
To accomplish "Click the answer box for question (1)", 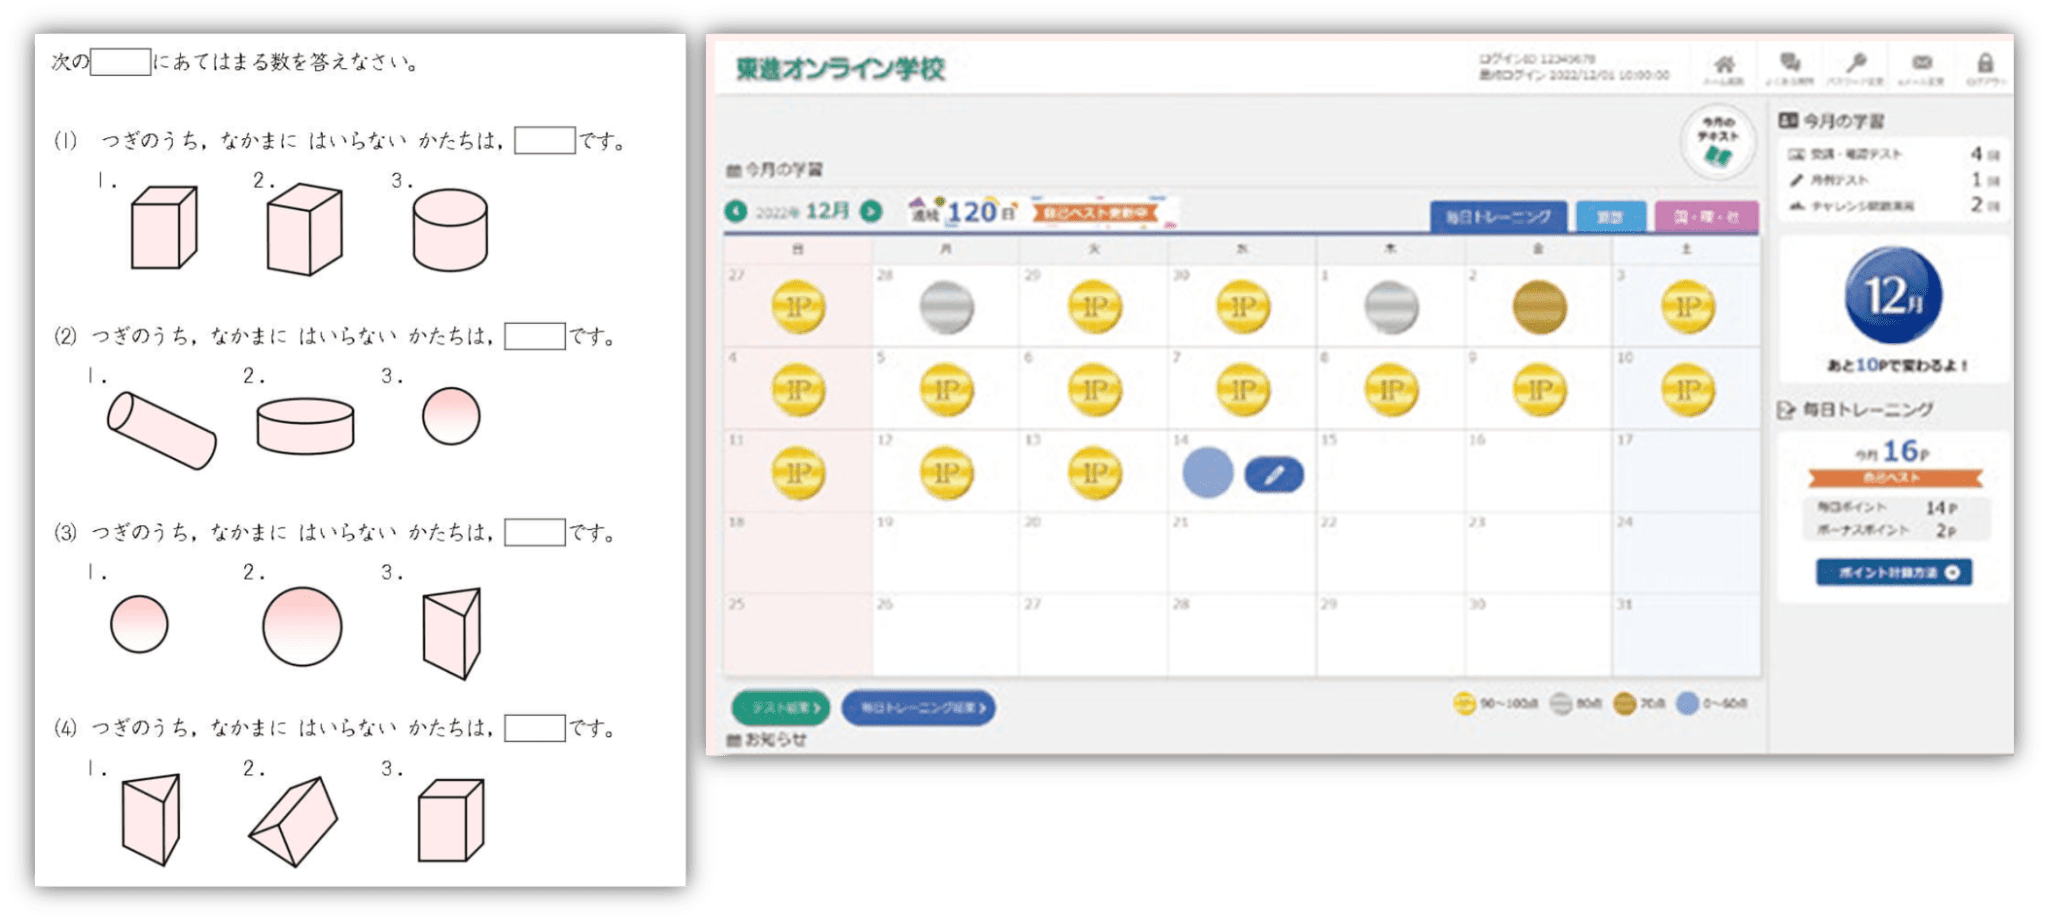I will [544, 140].
